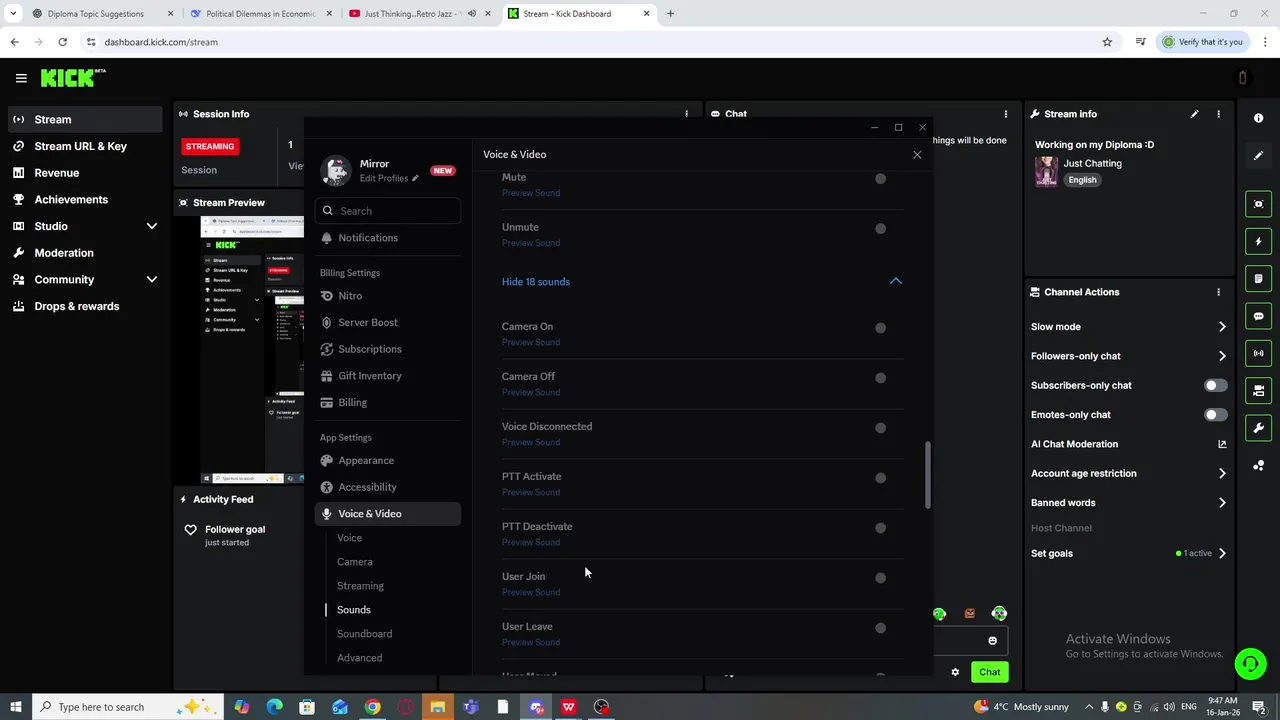Toggle the User Join sound radio
1280x720 pixels.
tap(880, 578)
